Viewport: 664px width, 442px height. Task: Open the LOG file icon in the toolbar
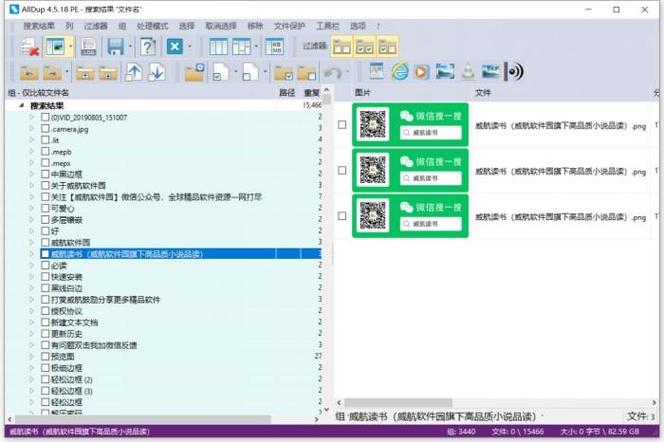pyautogui.click(x=89, y=47)
